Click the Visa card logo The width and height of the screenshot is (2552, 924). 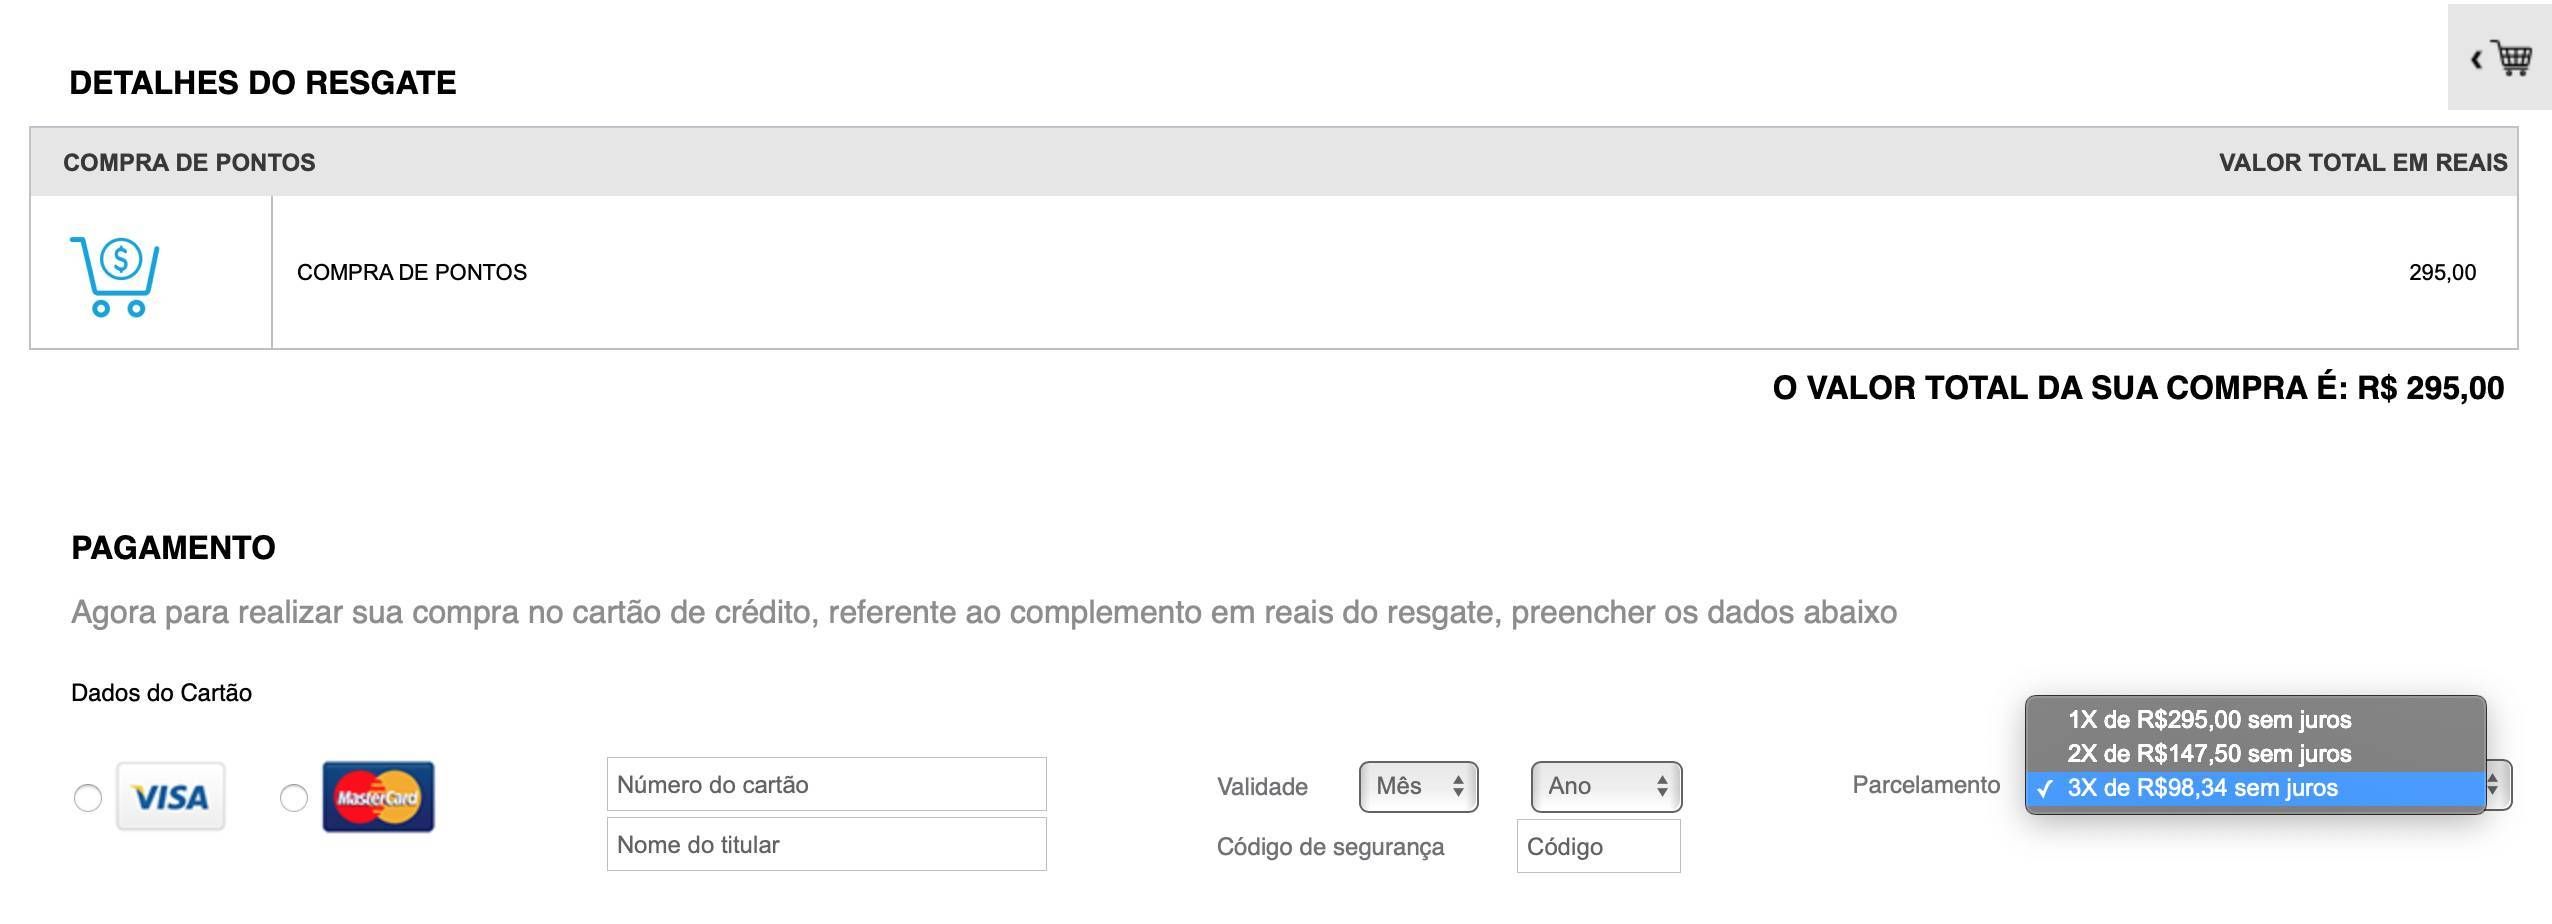(x=171, y=797)
